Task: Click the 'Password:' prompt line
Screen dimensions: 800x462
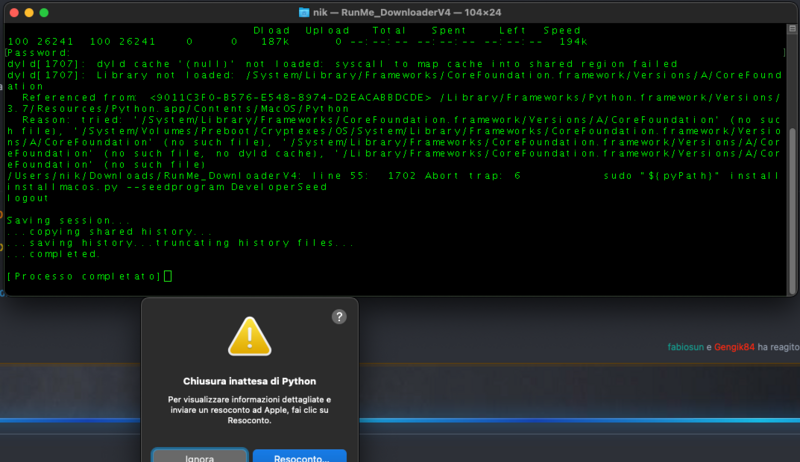Action: coord(38,53)
